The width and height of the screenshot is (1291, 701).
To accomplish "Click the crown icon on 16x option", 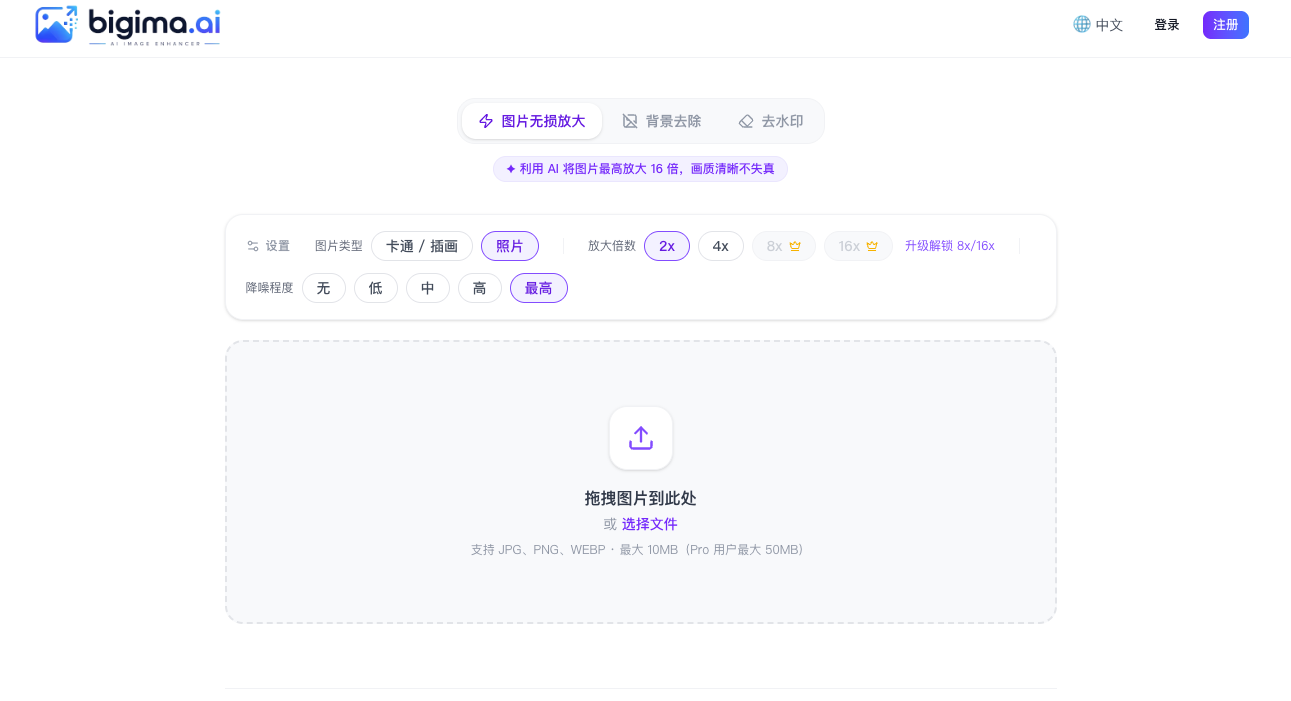I will (872, 246).
